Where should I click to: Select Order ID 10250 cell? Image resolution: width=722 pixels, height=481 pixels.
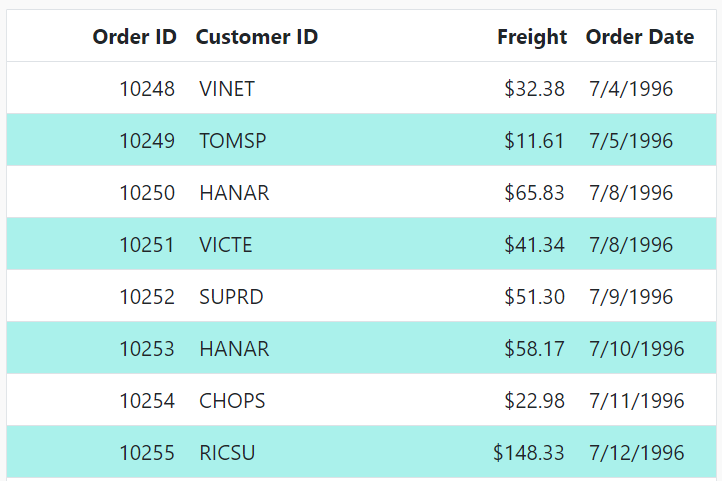coord(147,193)
